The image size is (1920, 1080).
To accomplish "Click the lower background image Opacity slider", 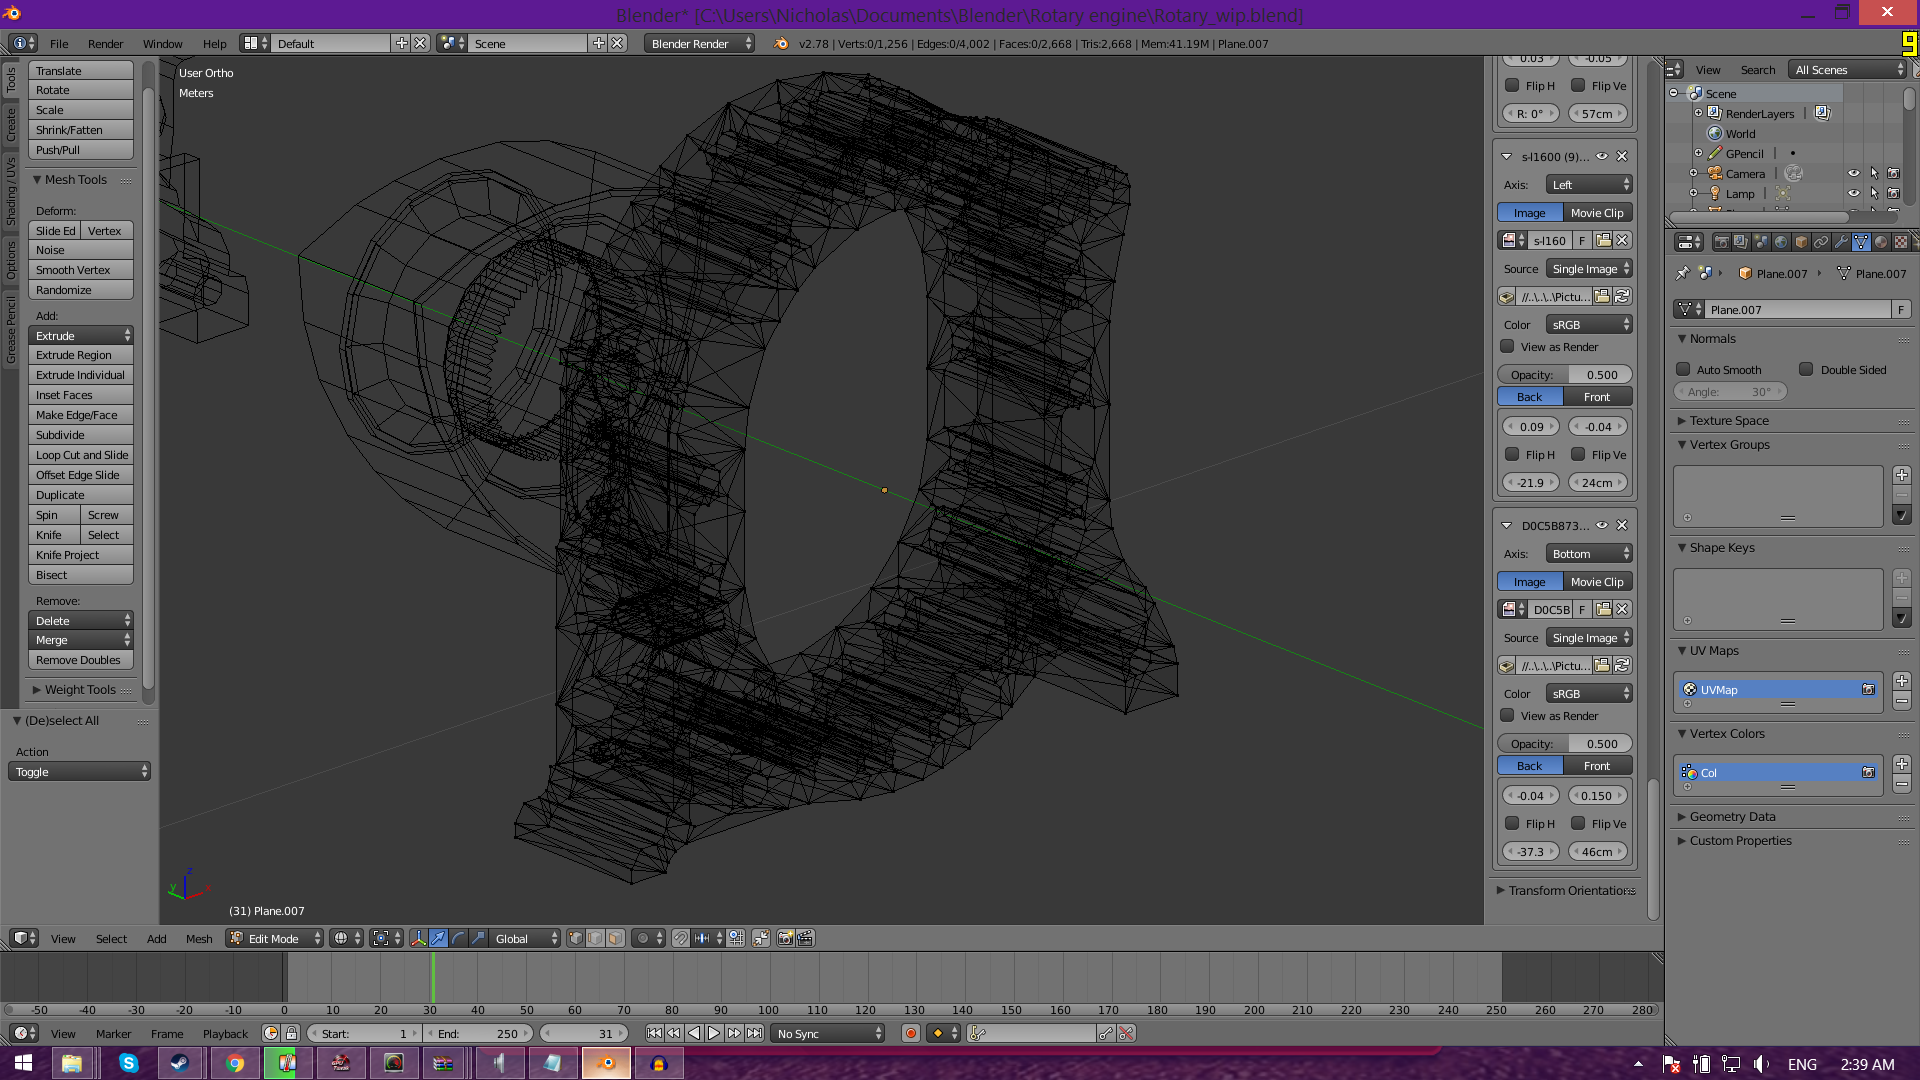I will coord(1565,744).
